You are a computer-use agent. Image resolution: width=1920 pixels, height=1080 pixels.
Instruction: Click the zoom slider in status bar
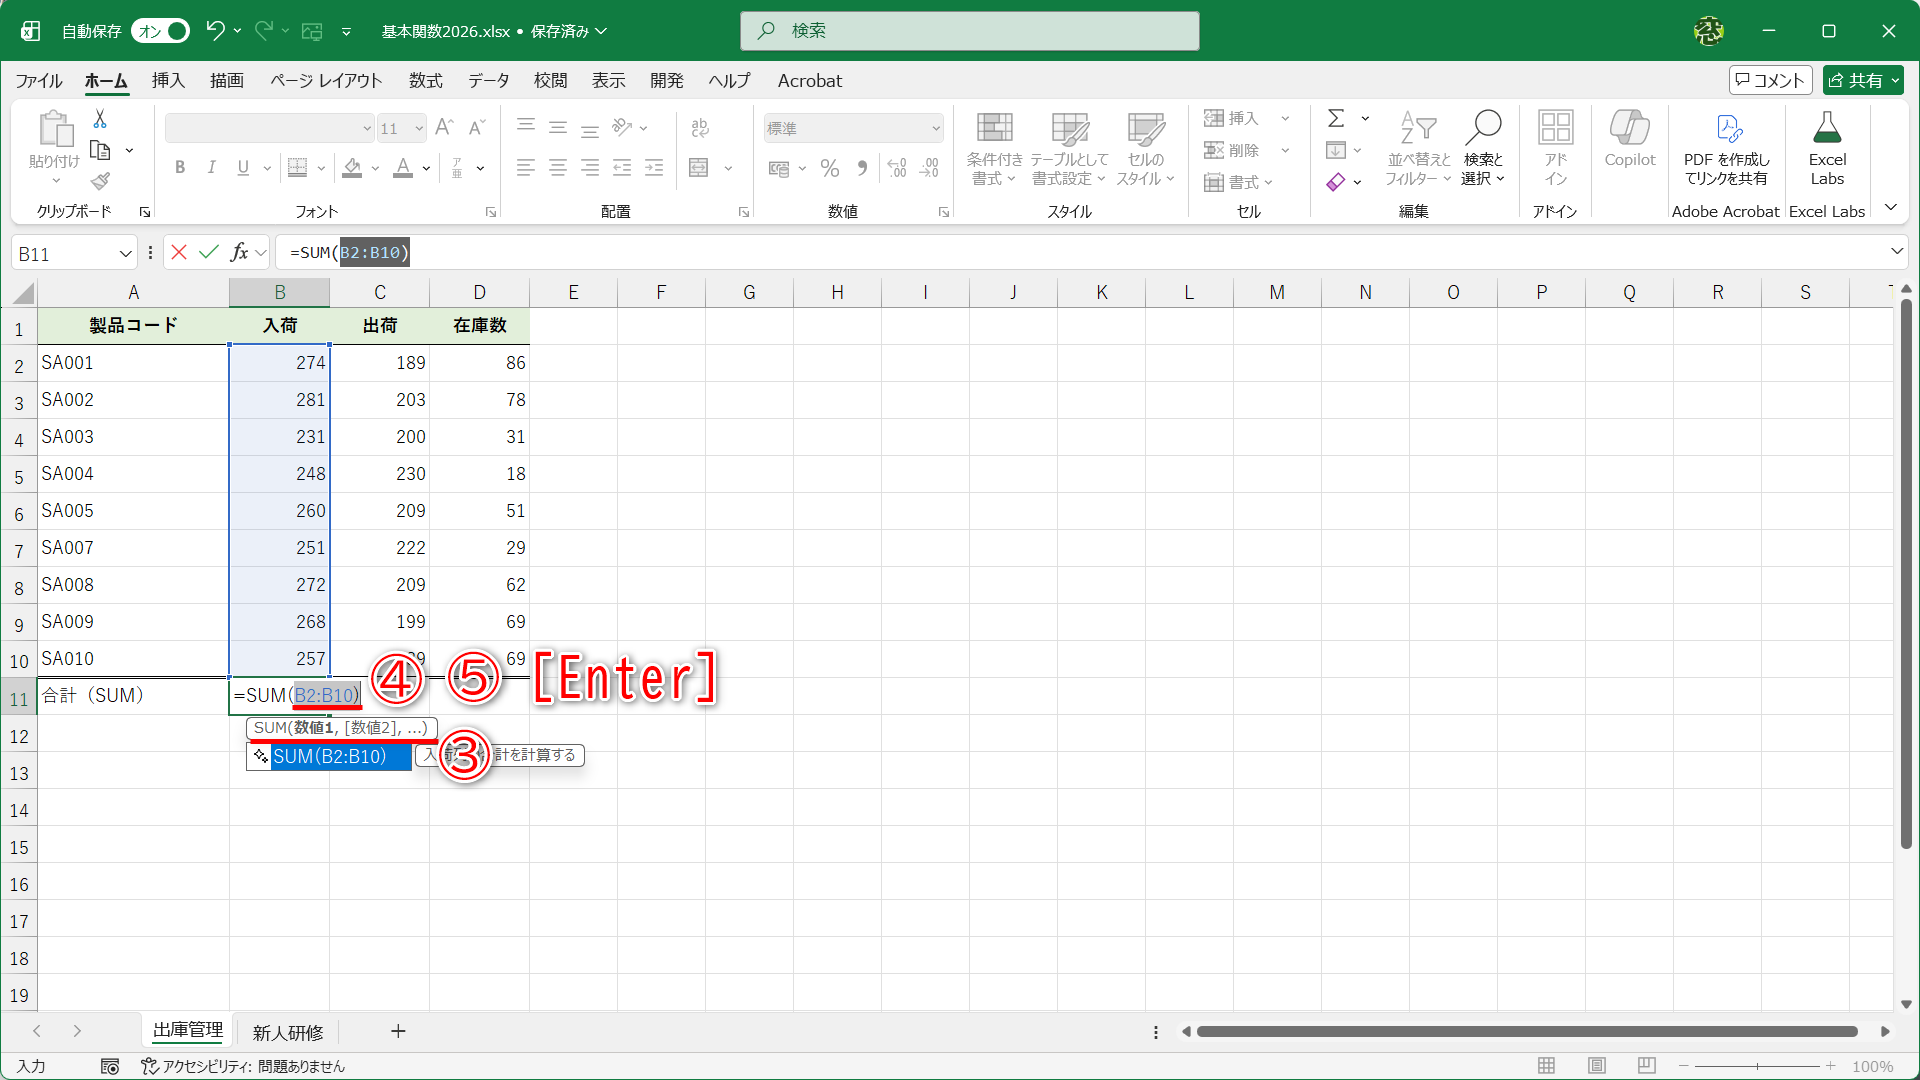click(1757, 1066)
